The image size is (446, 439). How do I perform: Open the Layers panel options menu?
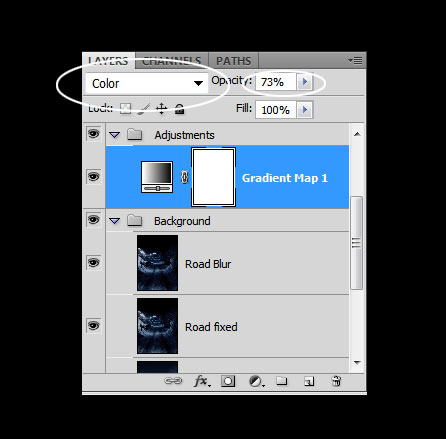pyautogui.click(x=355, y=60)
